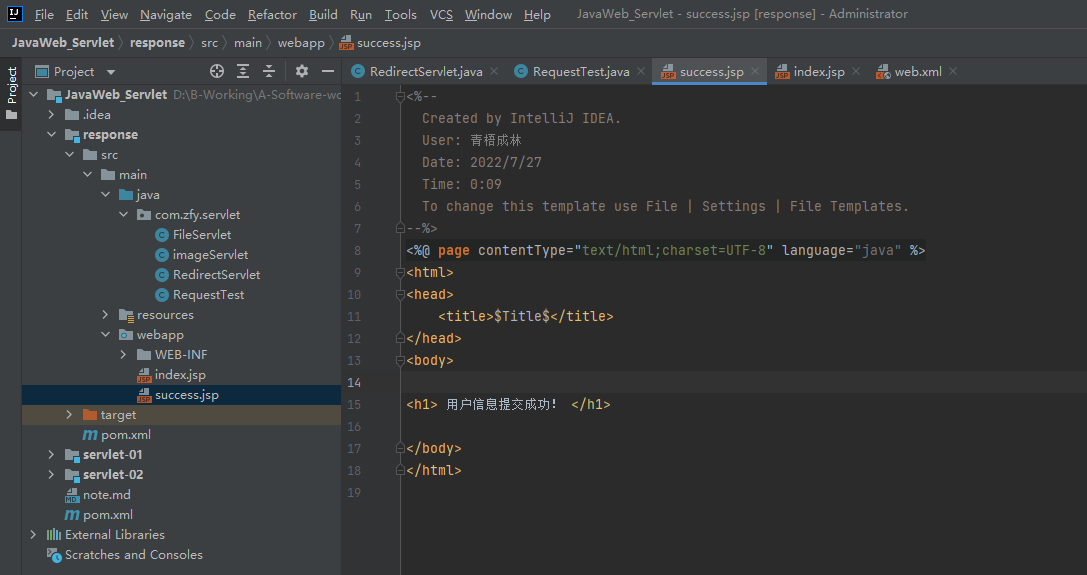Viewport: 1087px width, 575px height.
Task: Open the Project view dropdown
Action: point(111,72)
